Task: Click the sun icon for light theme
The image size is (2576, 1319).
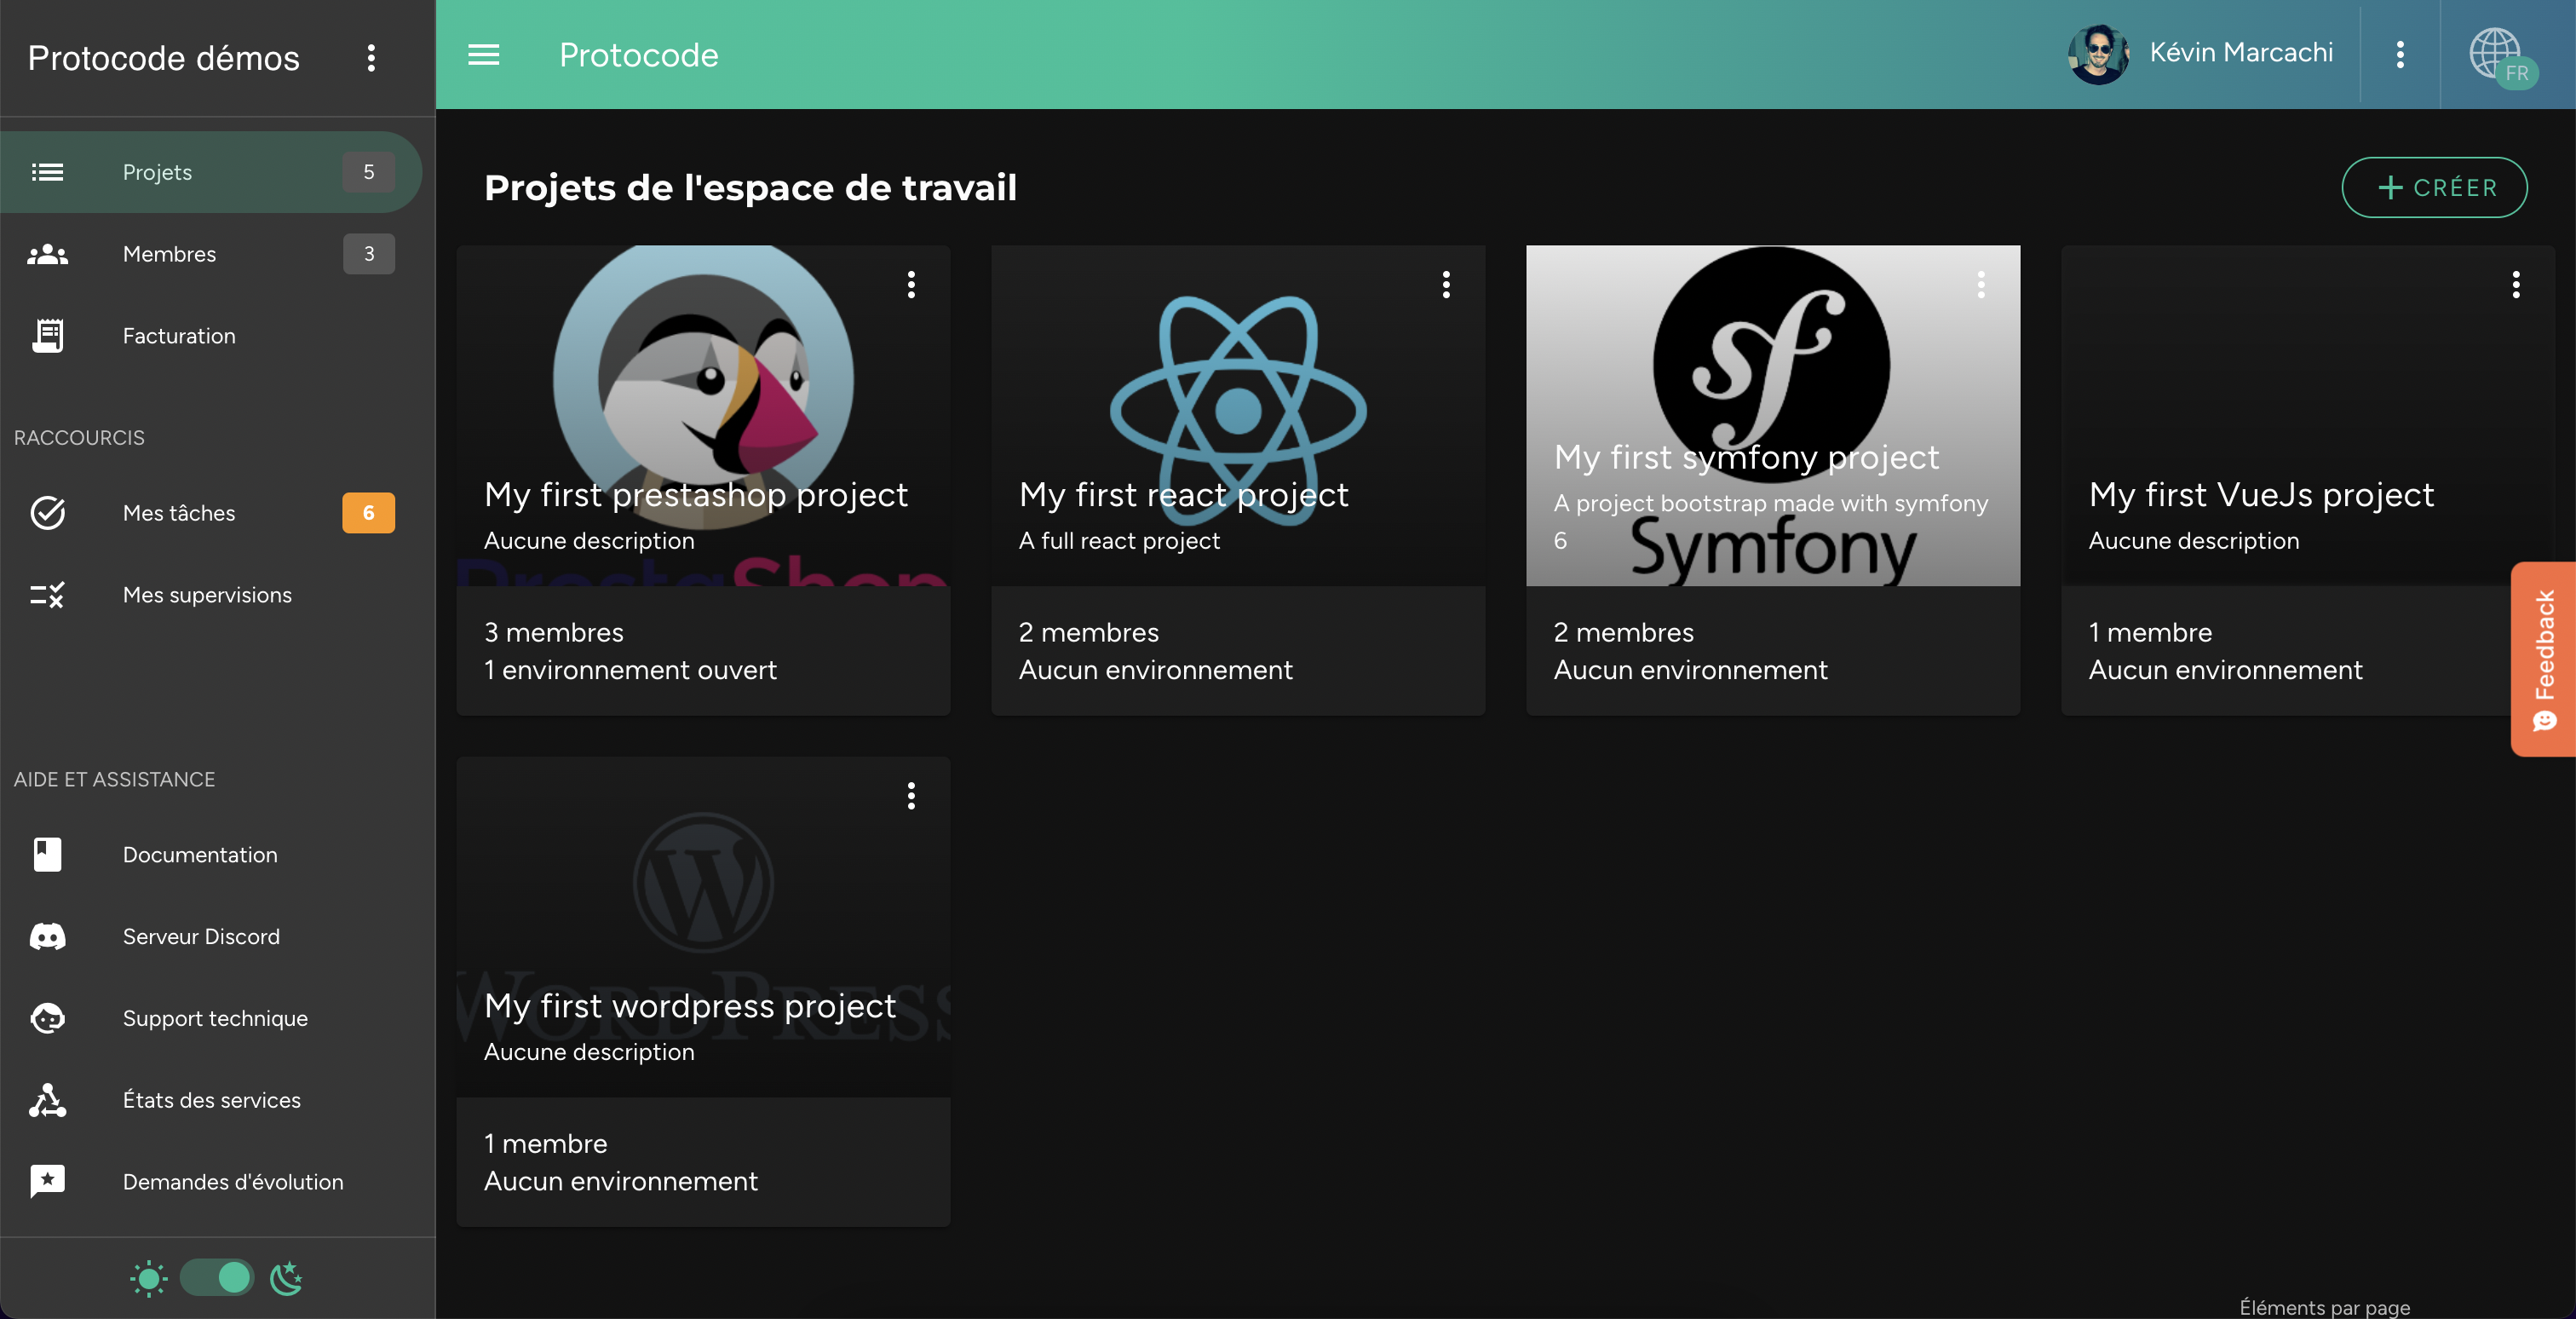Action: [x=148, y=1278]
